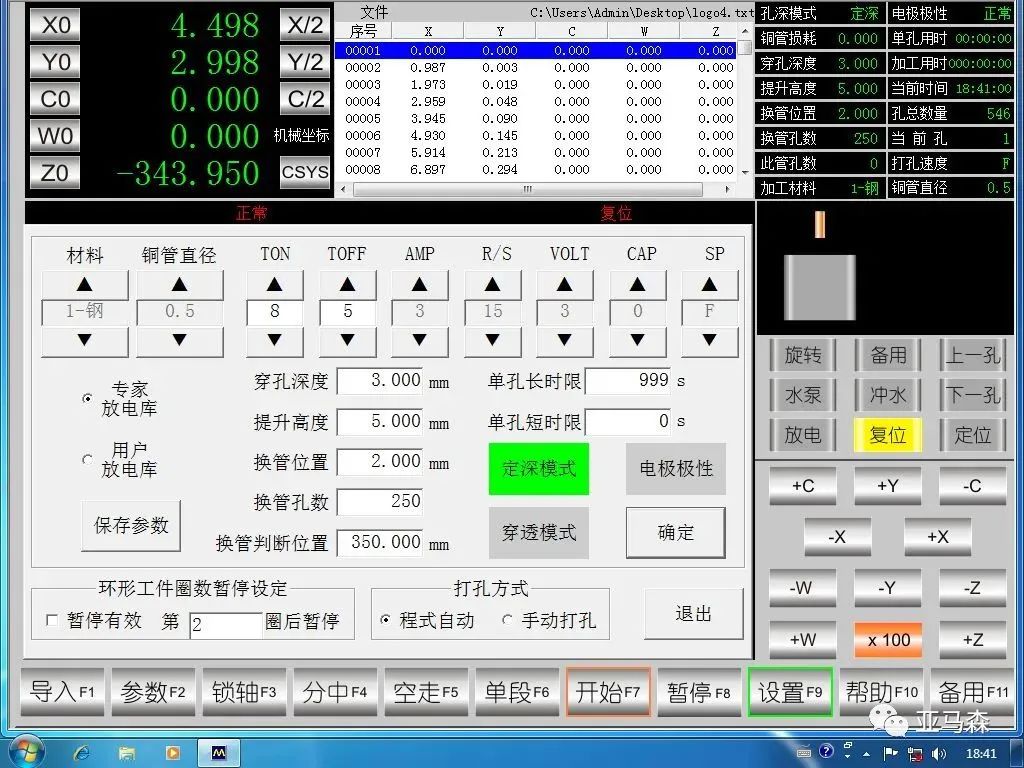Click the 保存参数 button
This screenshot has width=1024, height=768.
pos(131,526)
